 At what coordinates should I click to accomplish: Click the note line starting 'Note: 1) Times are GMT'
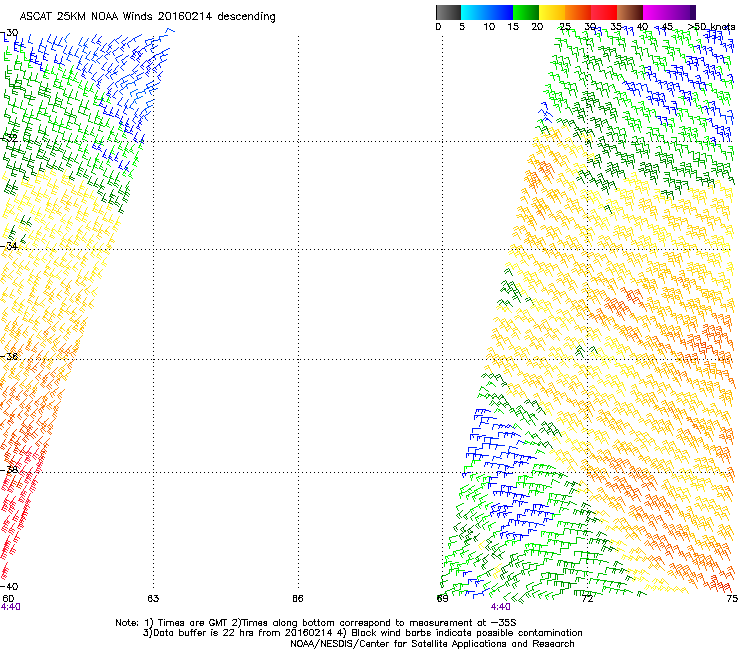point(316,623)
